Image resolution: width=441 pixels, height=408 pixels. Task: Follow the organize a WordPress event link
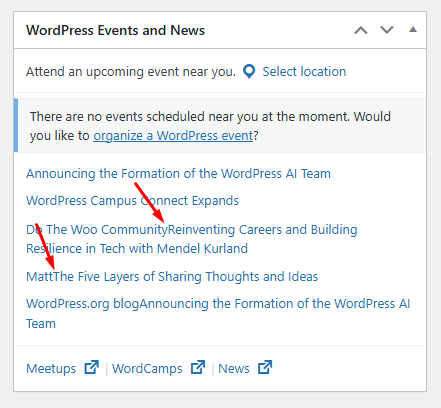pos(173,136)
